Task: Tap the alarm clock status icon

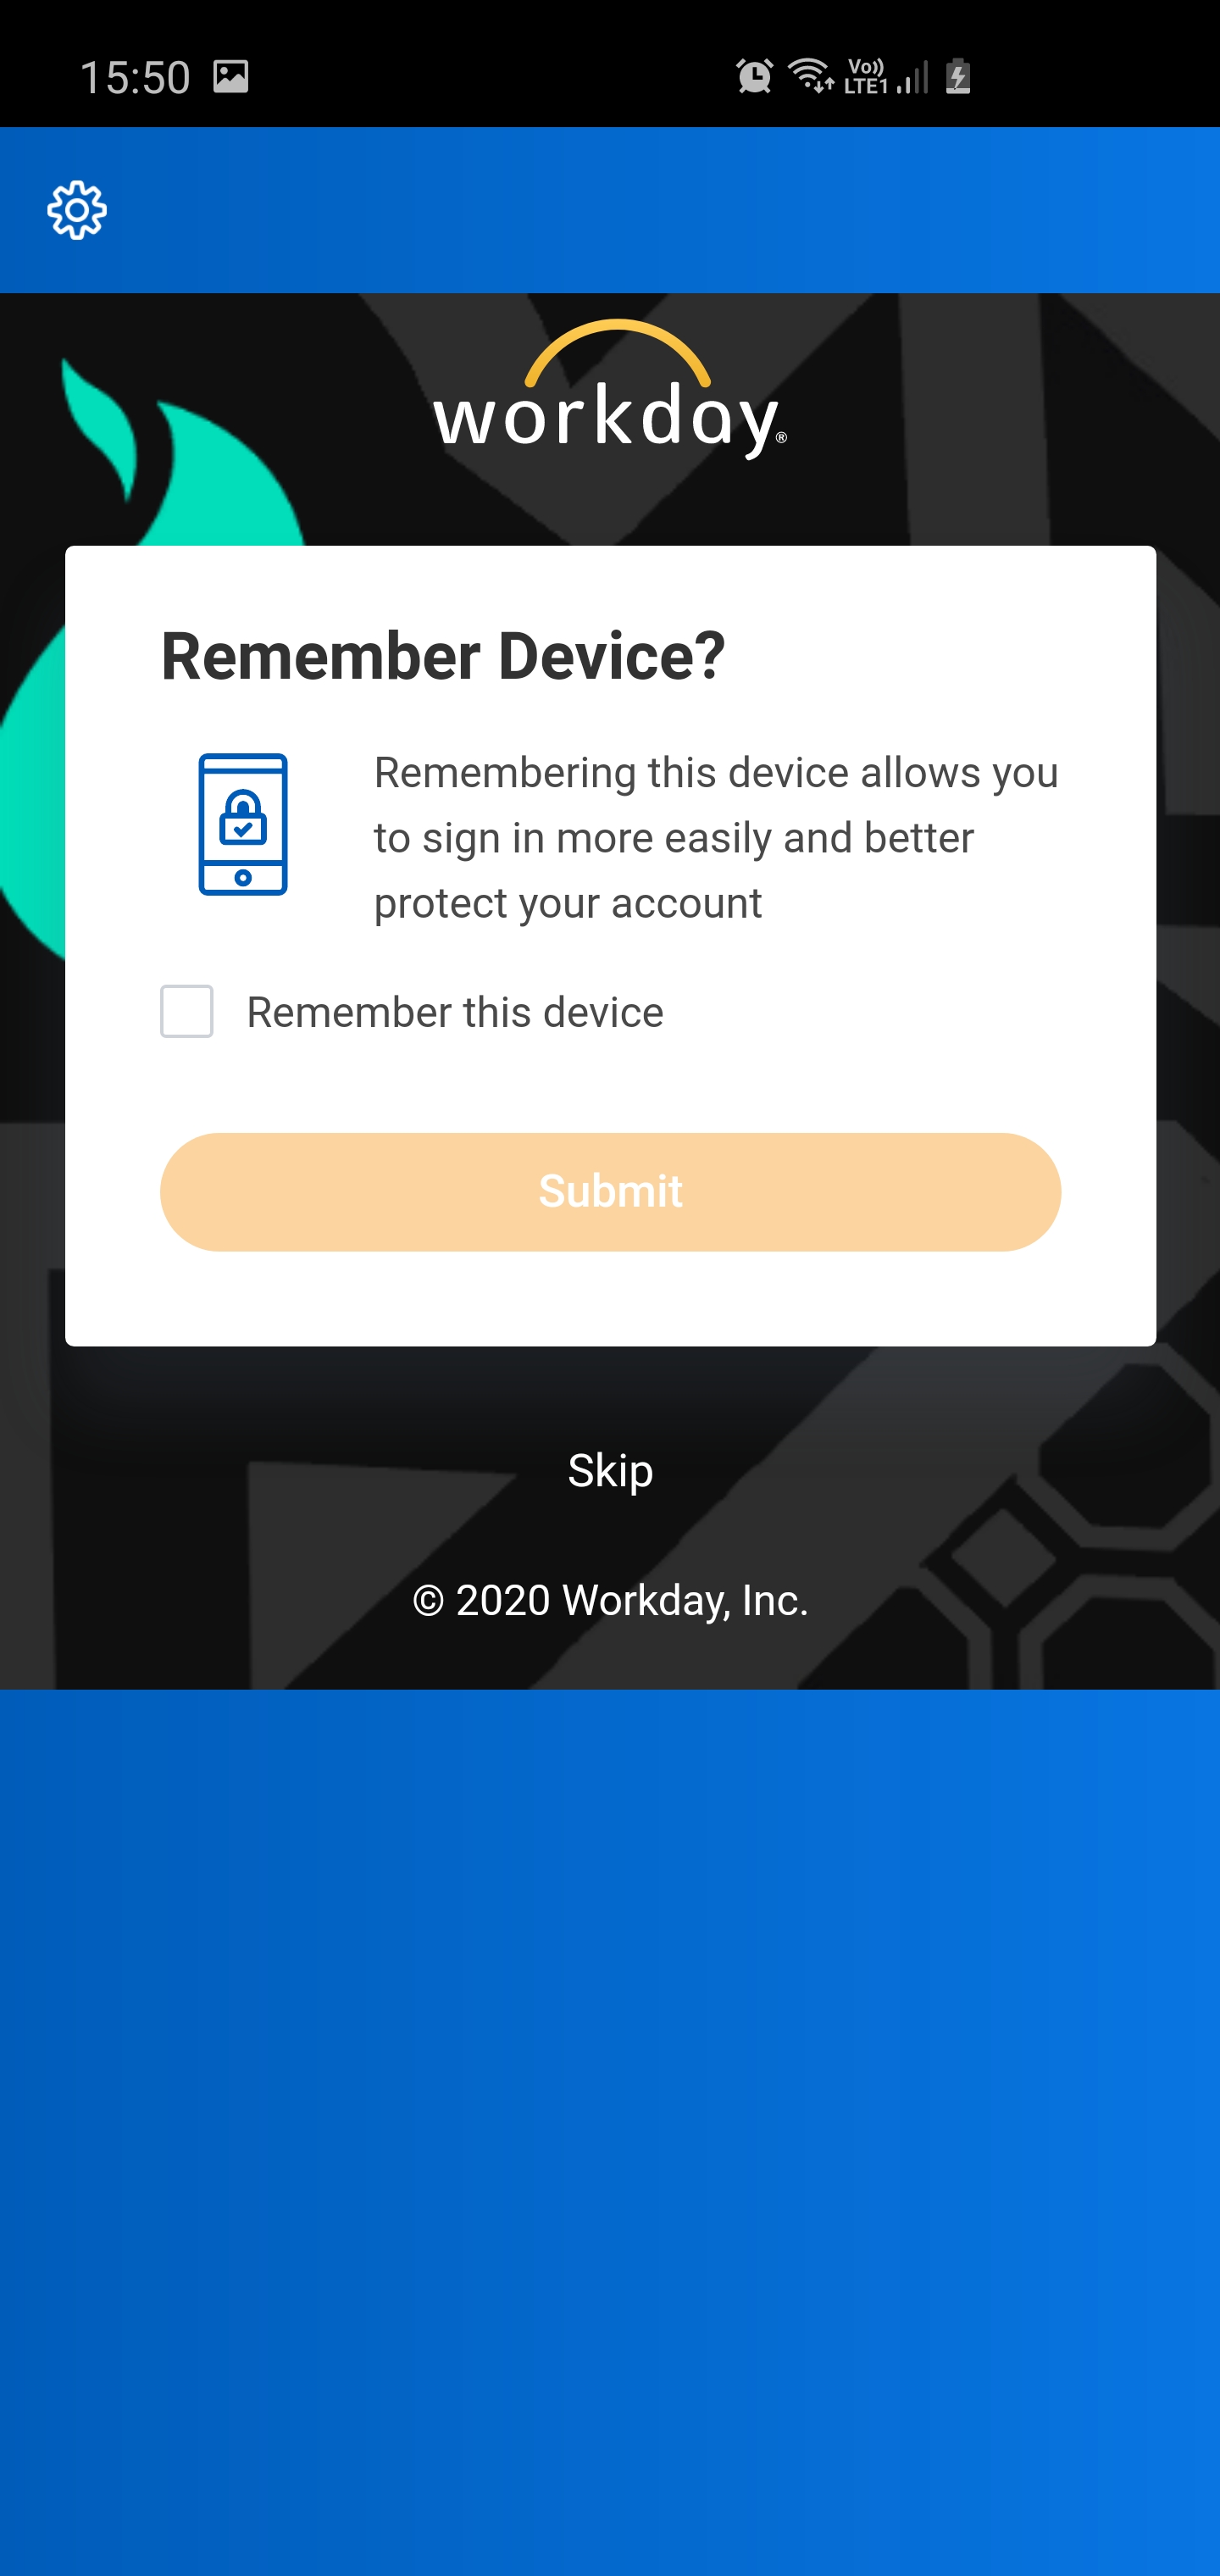Action: (754, 76)
